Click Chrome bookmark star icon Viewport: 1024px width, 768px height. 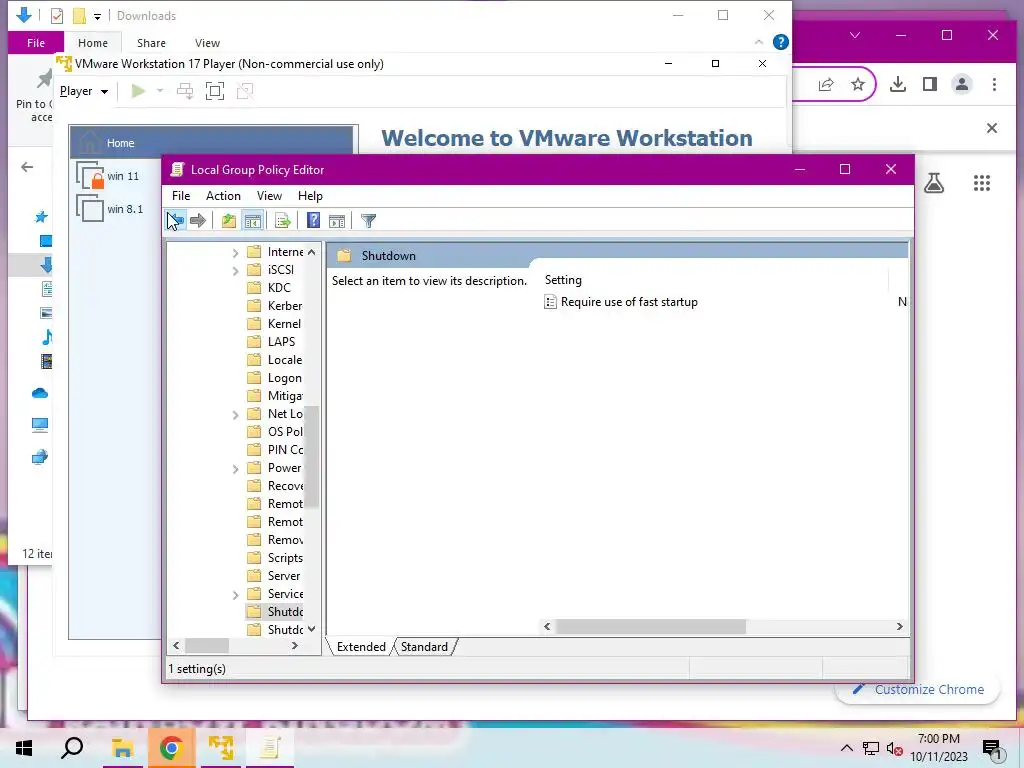[858, 84]
